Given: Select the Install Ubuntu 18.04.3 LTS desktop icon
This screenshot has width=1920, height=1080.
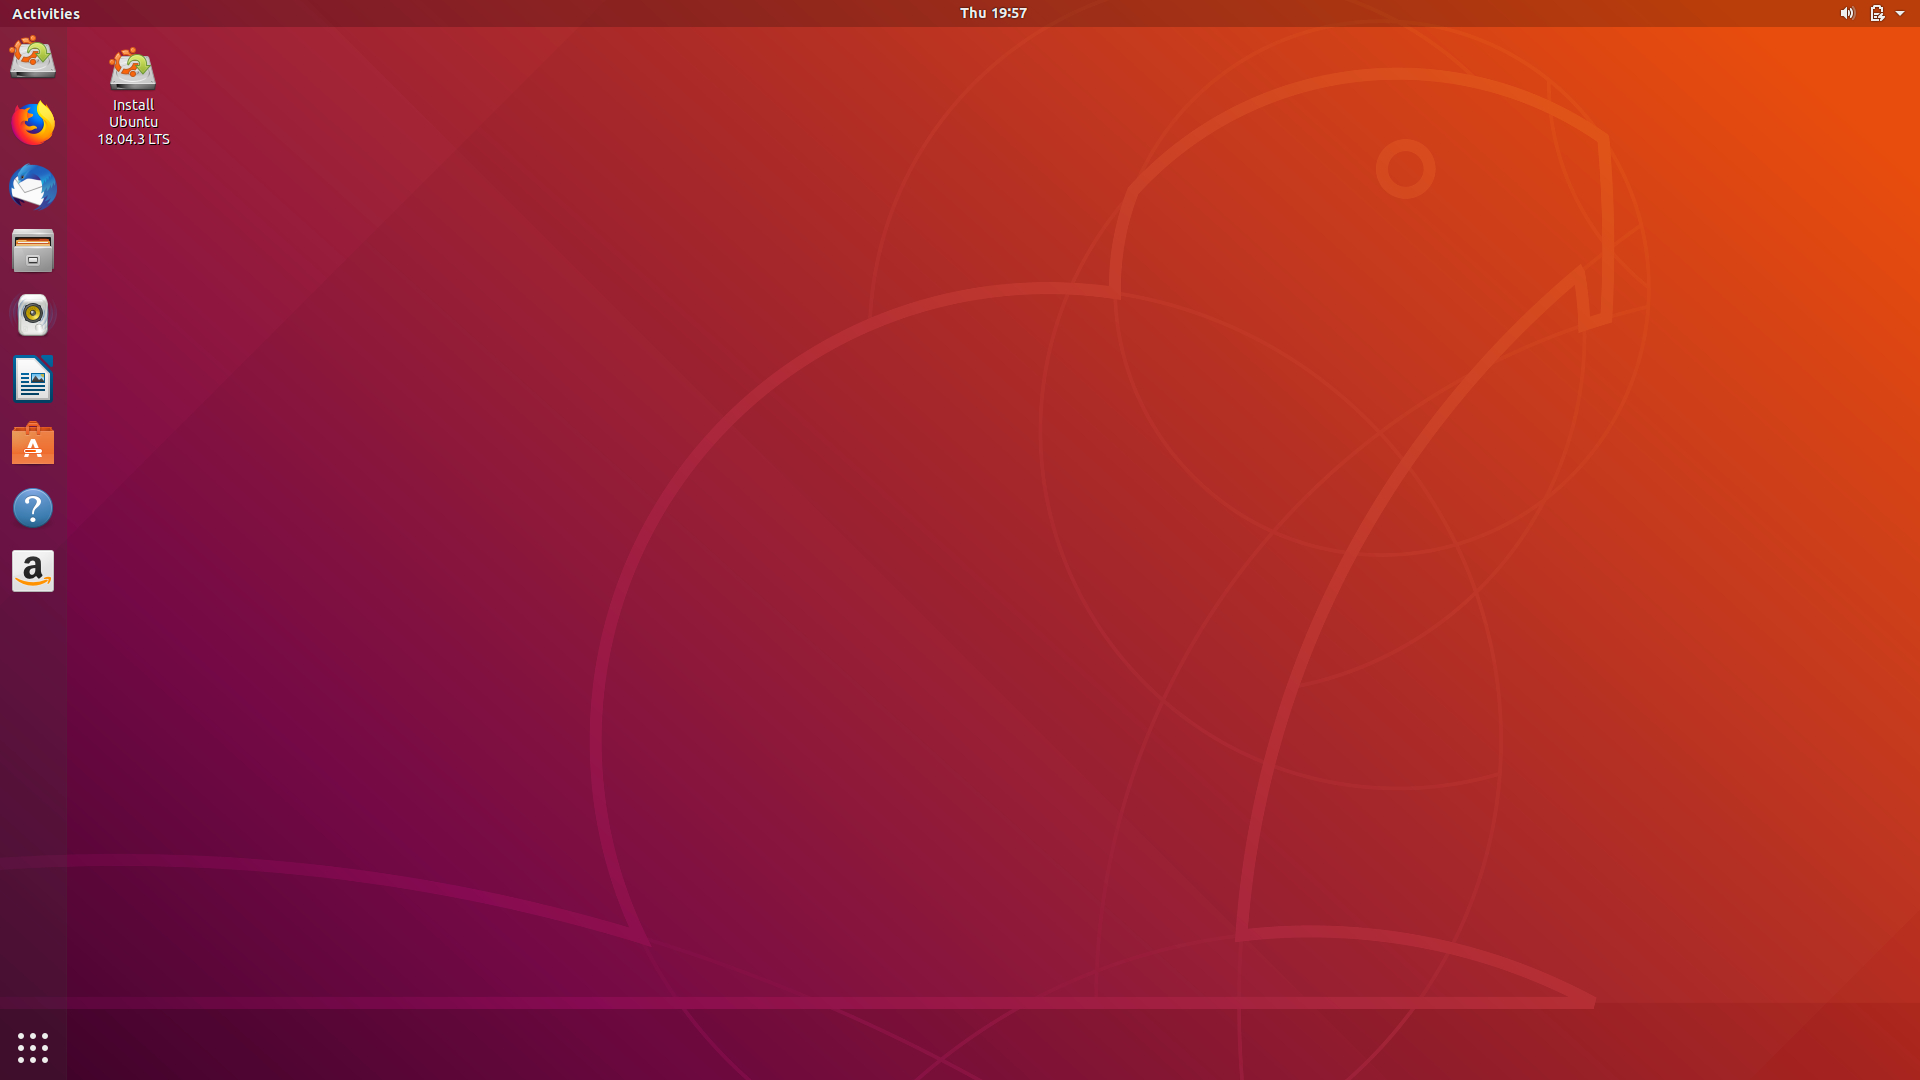Looking at the screenshot, I should [133, 70].
